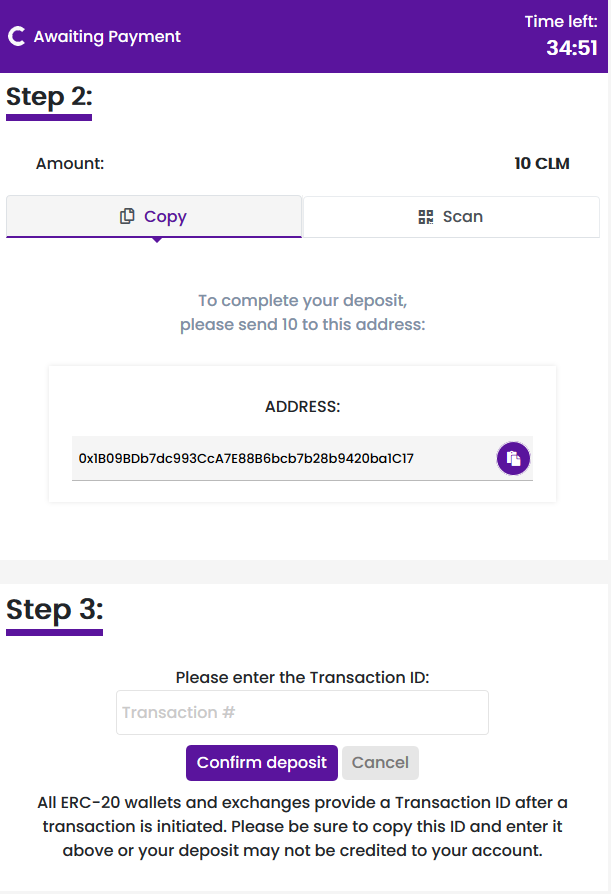
Task: Click the Awaiting Payment spinner icon
Action: click(17, 36)
